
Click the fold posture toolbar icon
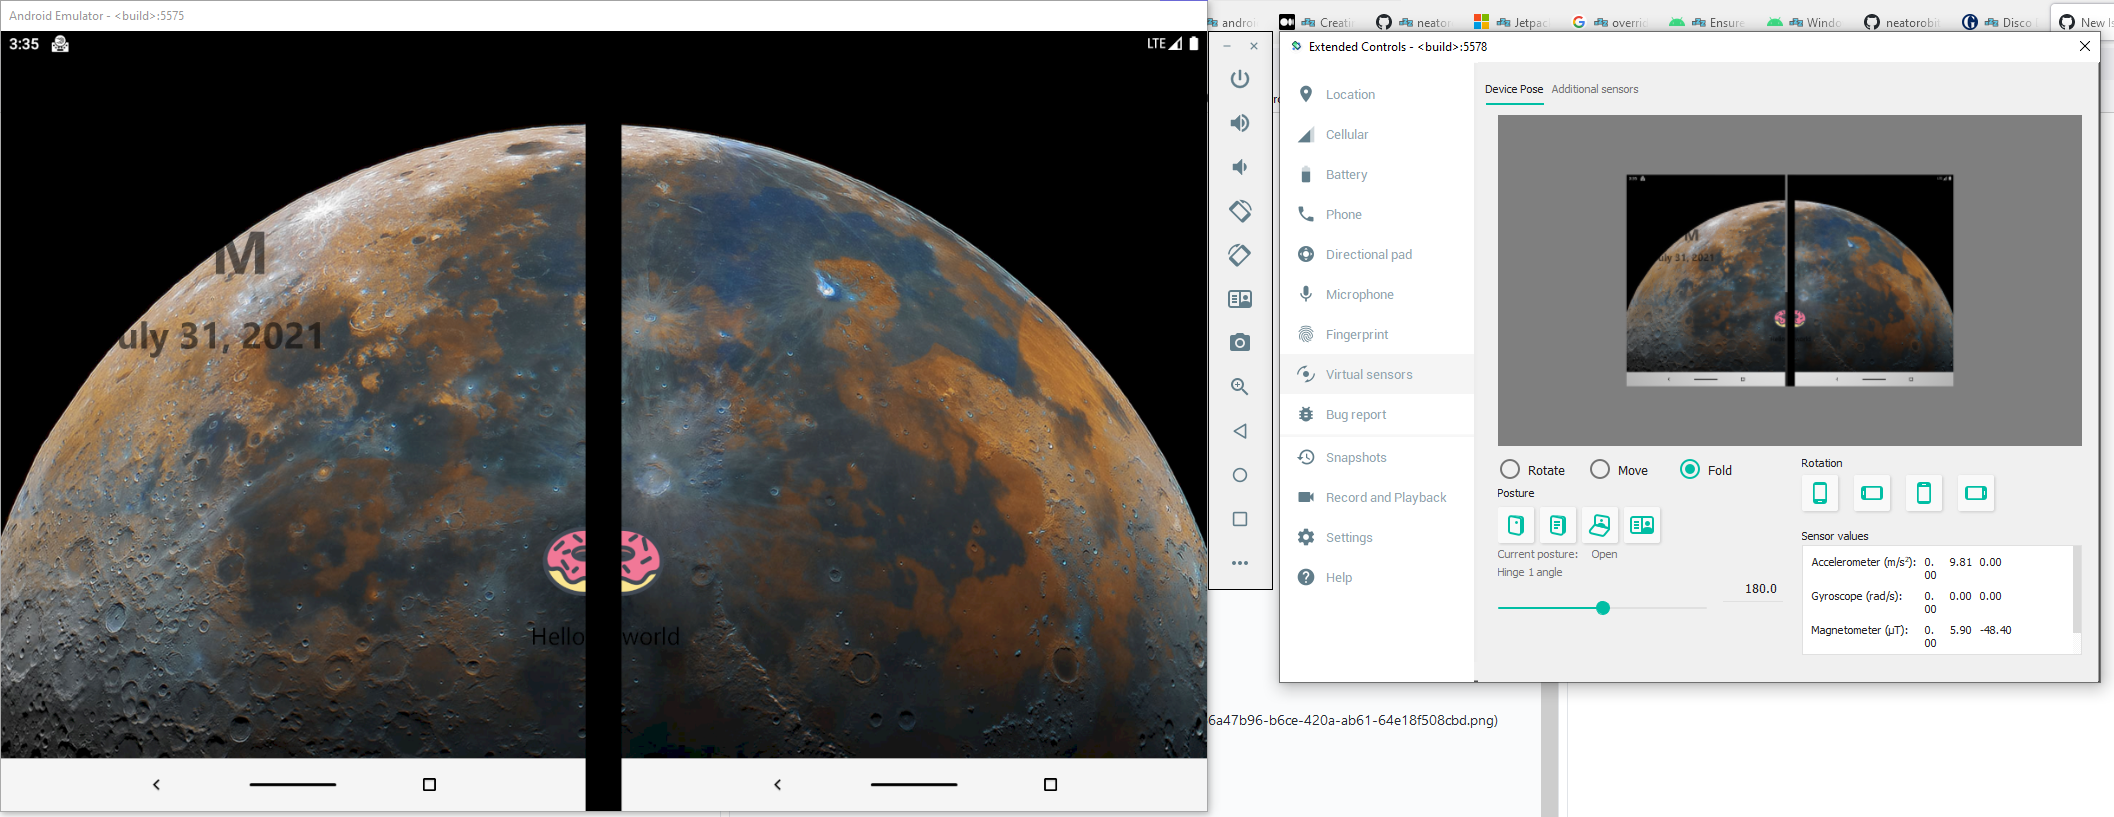(1240, 299)
